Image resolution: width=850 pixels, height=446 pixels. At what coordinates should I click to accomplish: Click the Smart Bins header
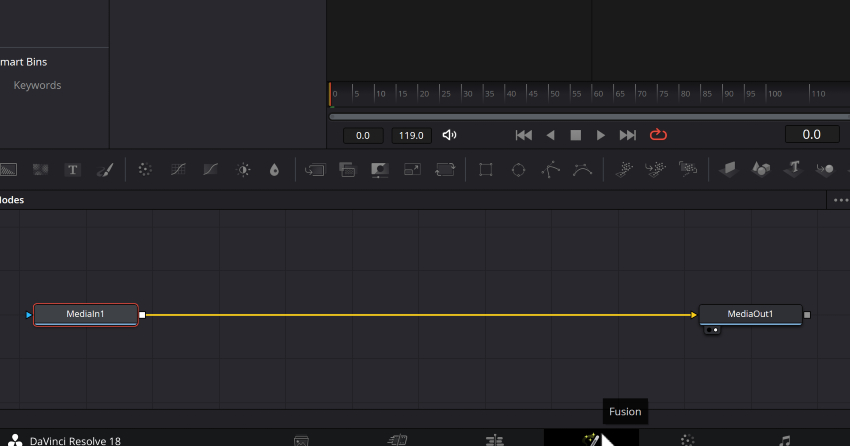[x=23, y=62]
